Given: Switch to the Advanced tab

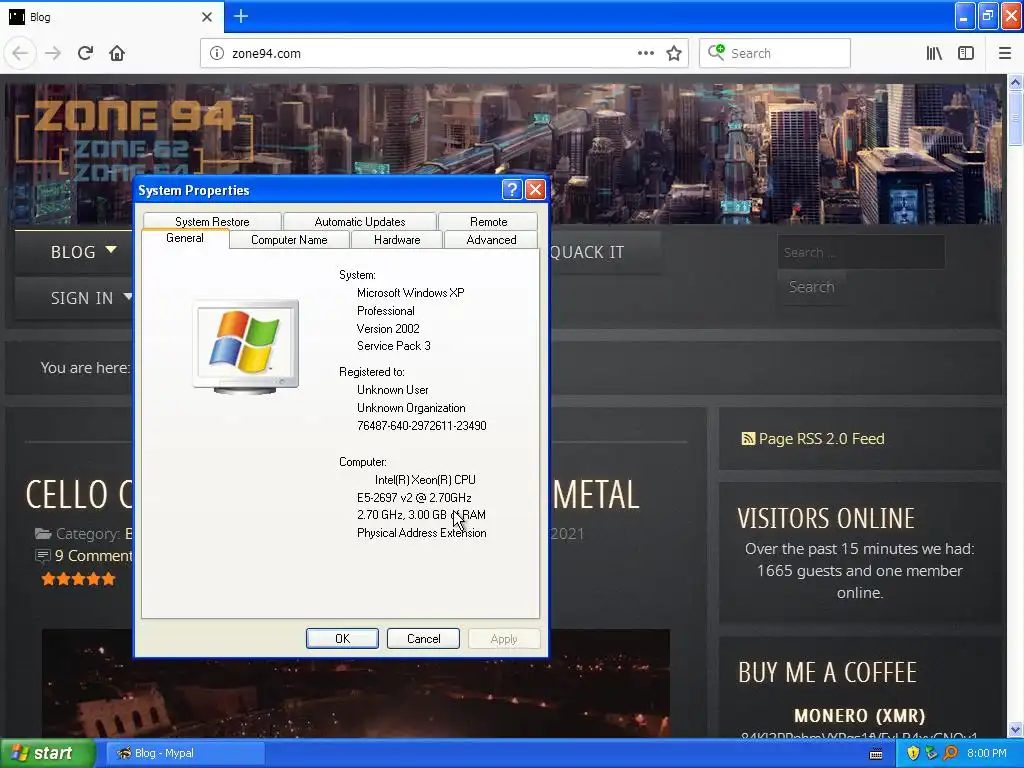Looking at the screenshot, I should pyautogui.click(x=491, y=240).
